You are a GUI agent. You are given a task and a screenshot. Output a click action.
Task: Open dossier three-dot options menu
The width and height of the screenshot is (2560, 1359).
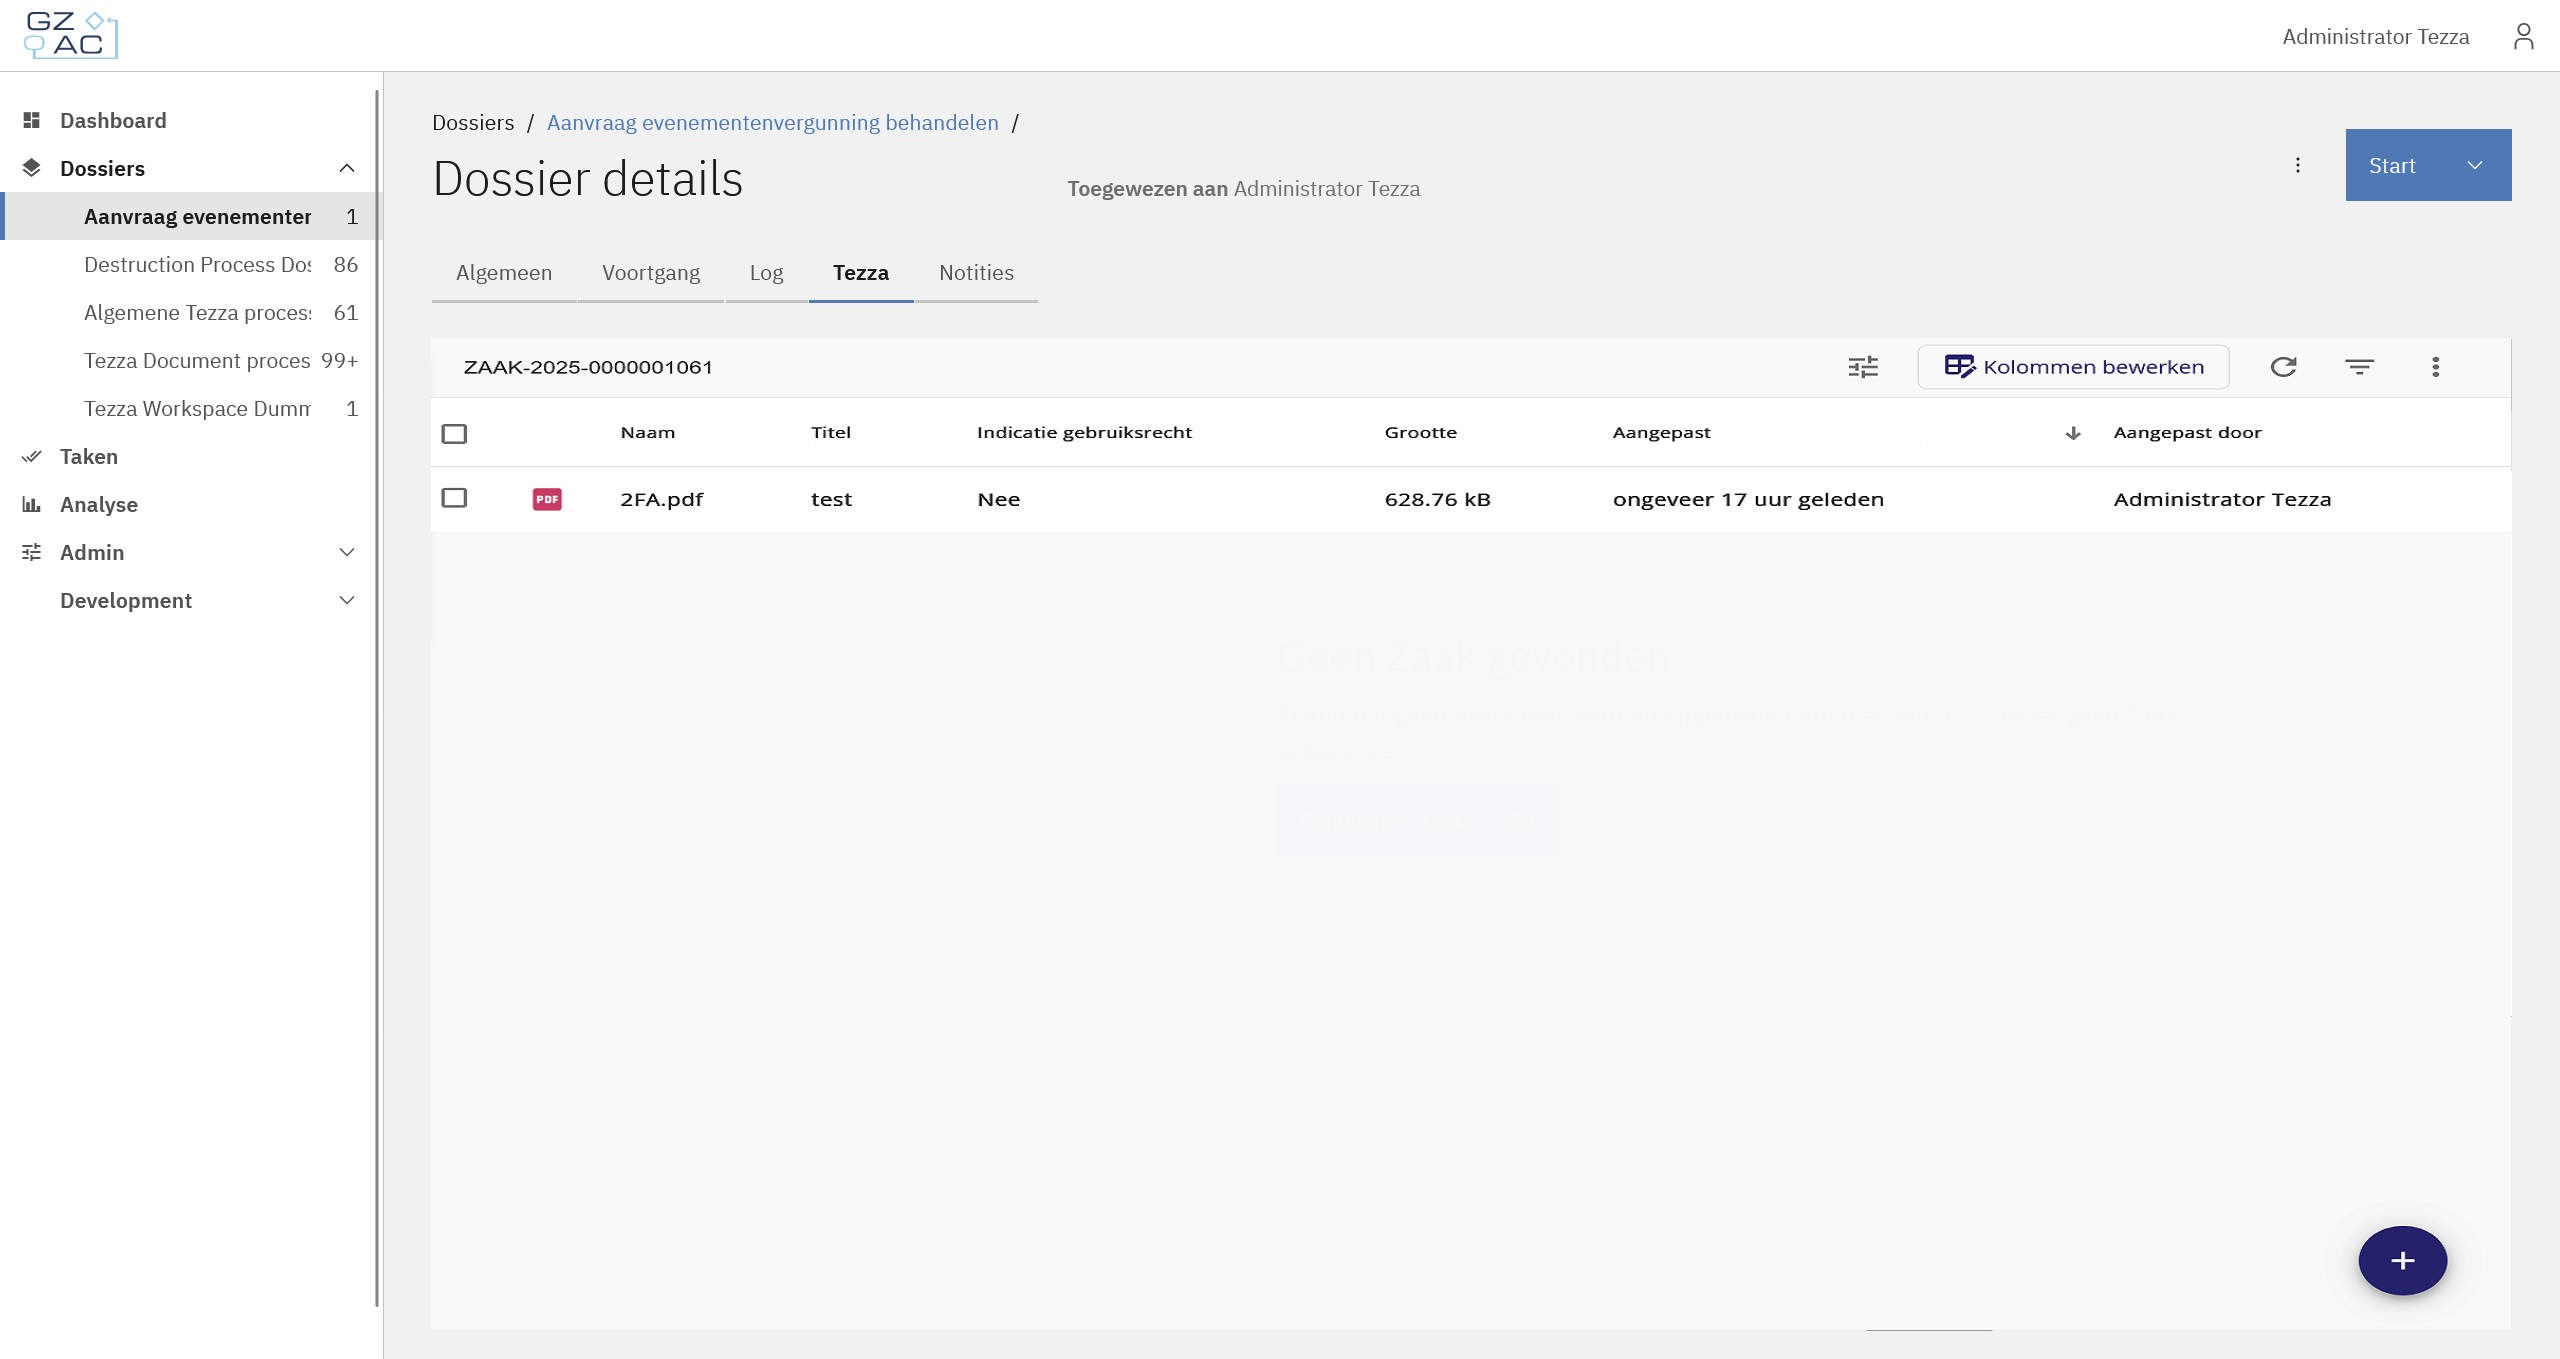(x=2297, y=165)
